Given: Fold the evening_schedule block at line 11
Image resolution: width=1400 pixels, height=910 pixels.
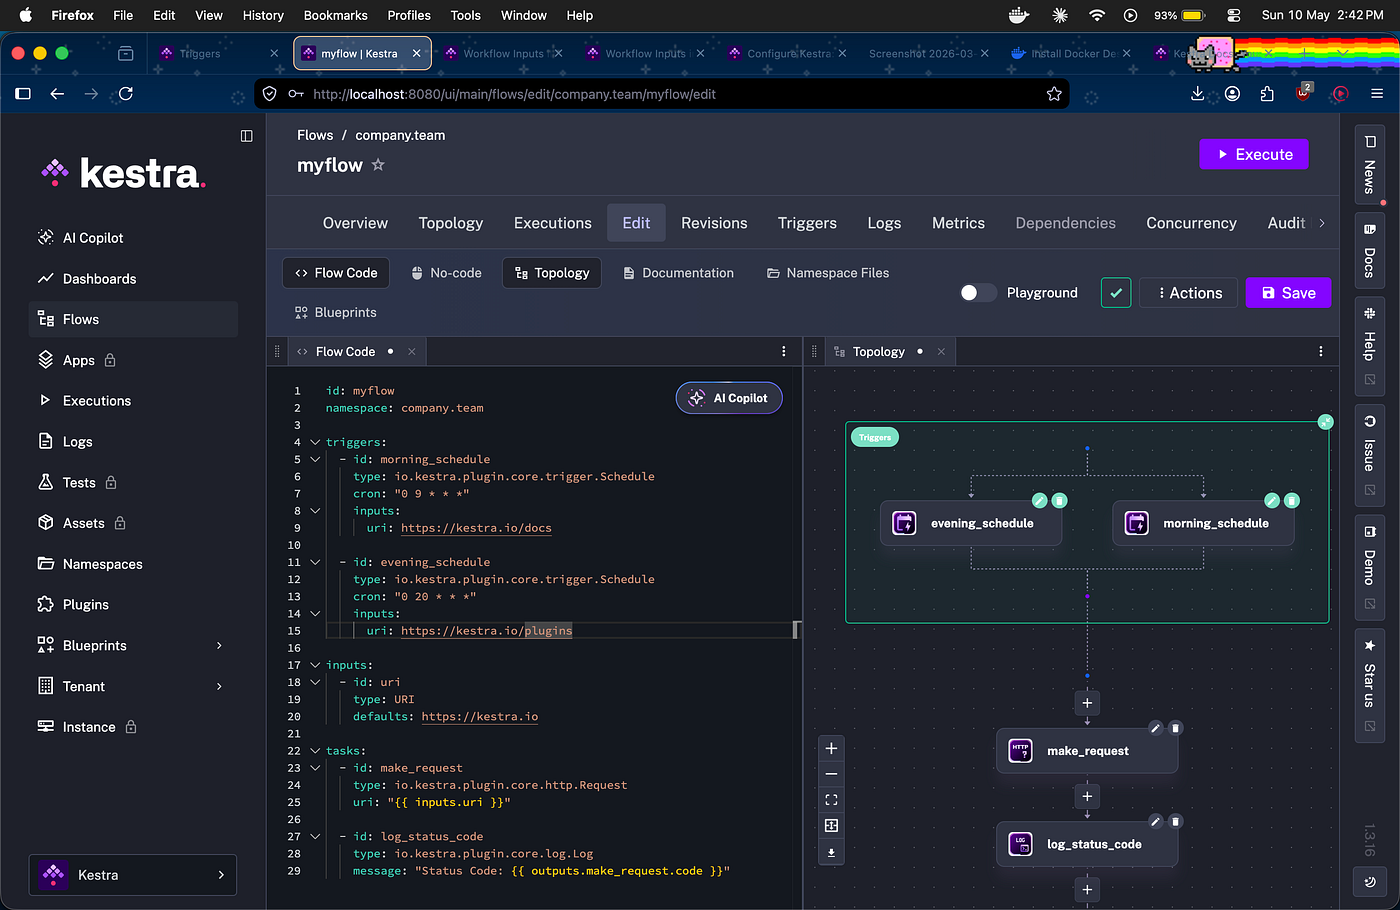Looking at the screenshot, I should point(315,562).
